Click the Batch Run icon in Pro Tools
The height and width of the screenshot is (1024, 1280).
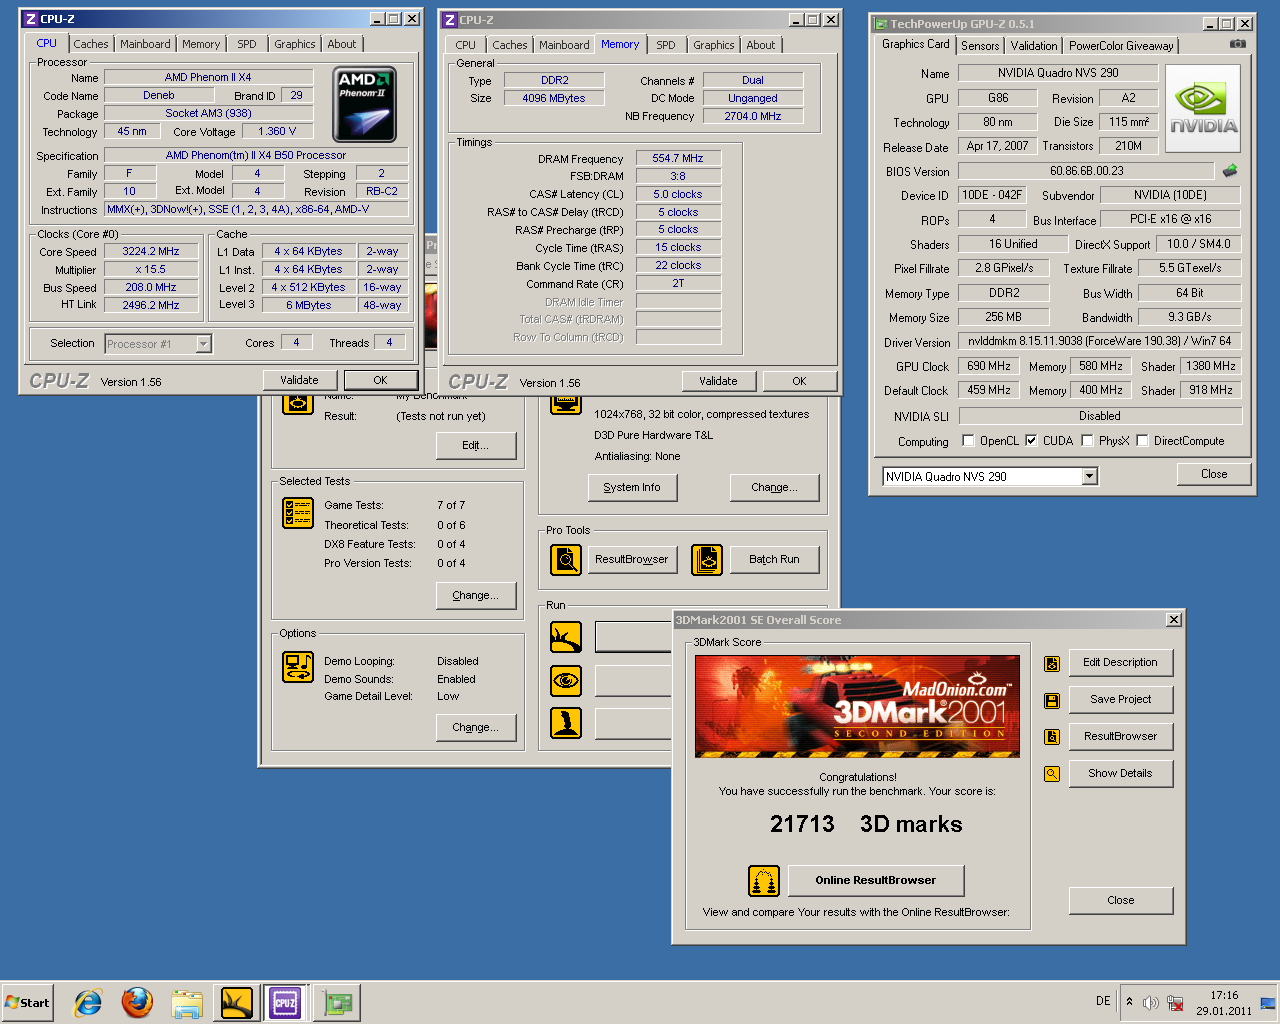pyautogui.click(x=707, y=560)
